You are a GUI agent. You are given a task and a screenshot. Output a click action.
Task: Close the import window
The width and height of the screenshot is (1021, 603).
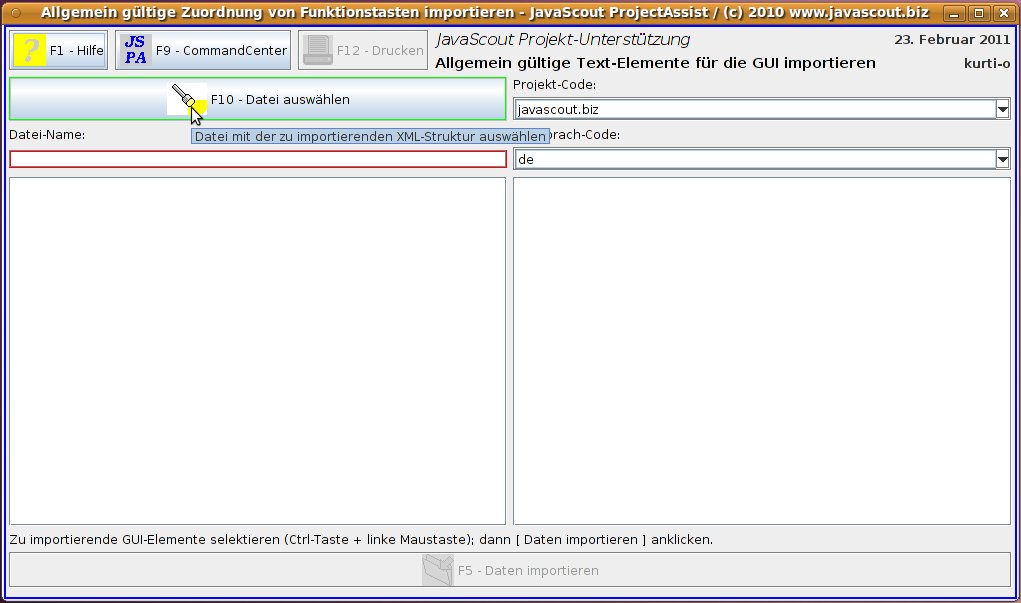tap(1001, 13)
